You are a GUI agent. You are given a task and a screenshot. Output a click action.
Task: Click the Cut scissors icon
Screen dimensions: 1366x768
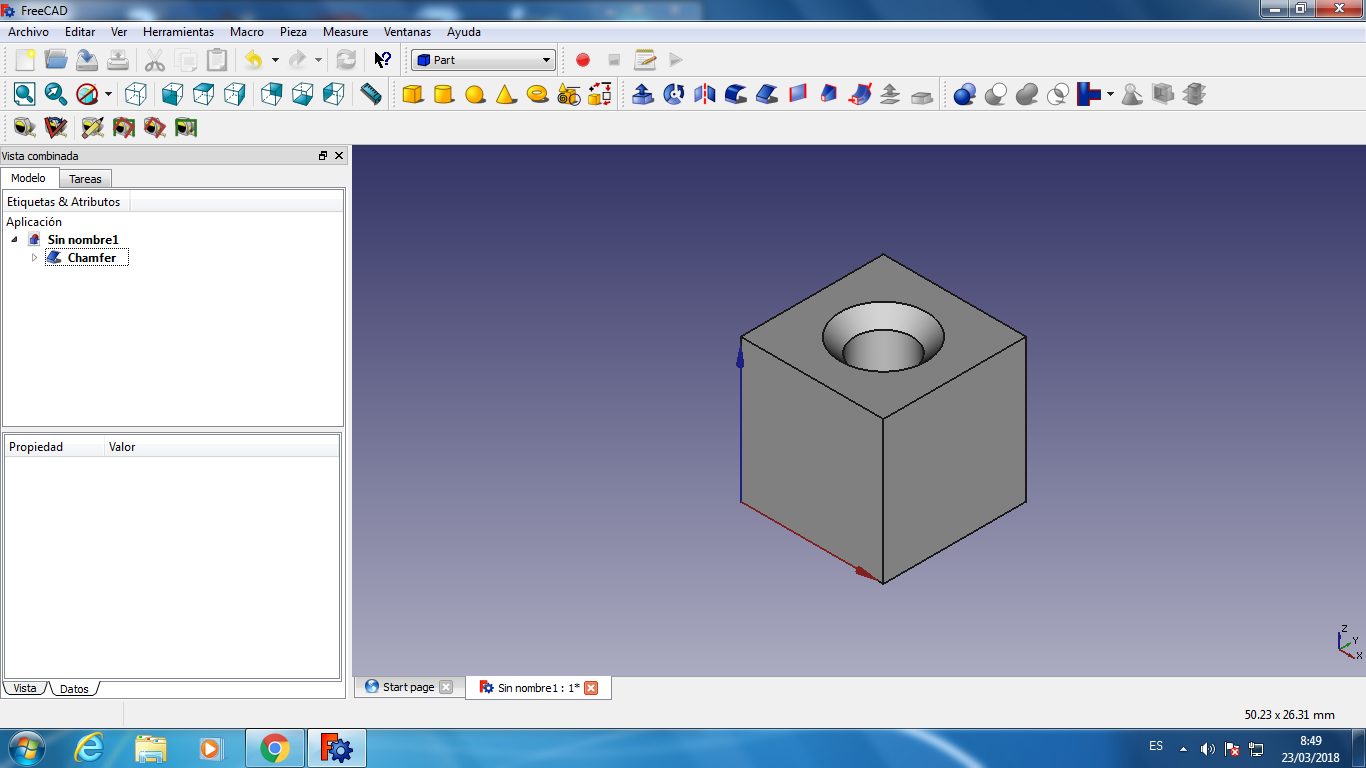pos(155,60)
